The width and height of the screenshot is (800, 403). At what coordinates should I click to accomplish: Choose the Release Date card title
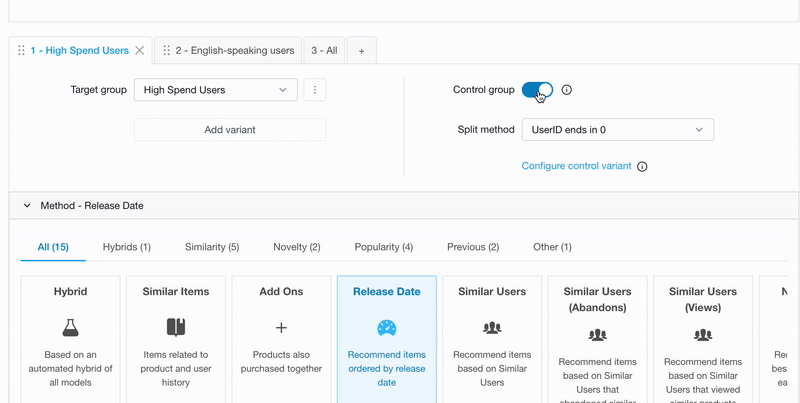pyautogui.click(x=387, y=291)
